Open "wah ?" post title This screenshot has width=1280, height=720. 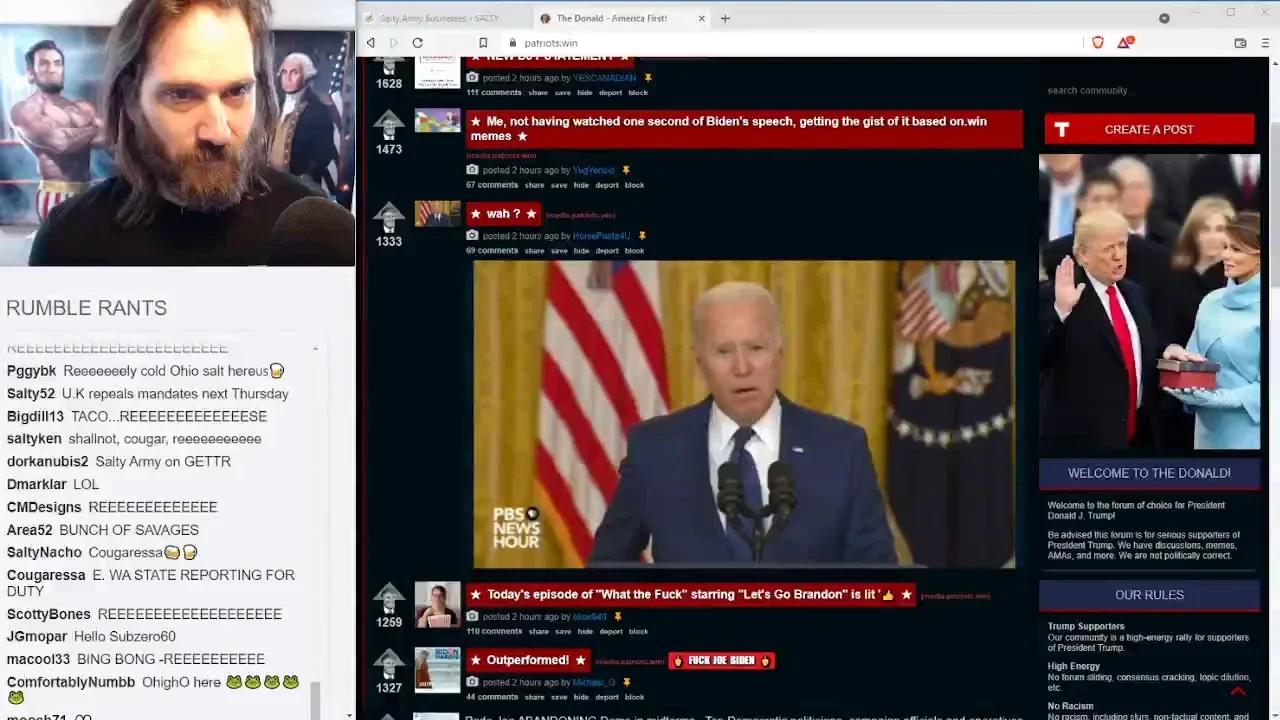pyautogui.click(x=503, y=214)
